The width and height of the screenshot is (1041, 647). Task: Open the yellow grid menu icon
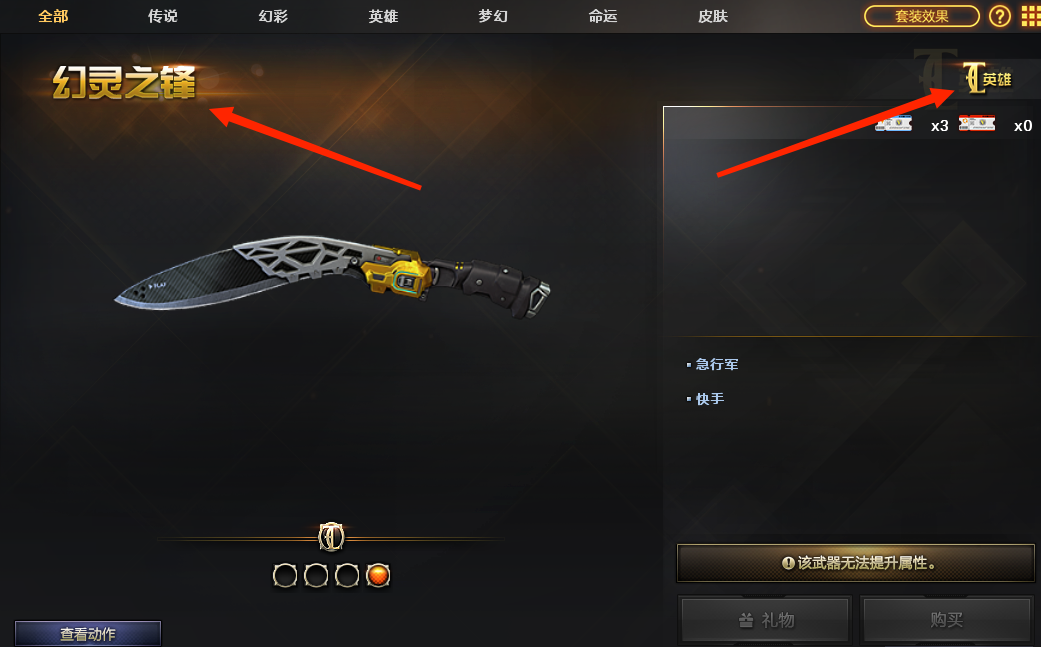[1031, 16]
